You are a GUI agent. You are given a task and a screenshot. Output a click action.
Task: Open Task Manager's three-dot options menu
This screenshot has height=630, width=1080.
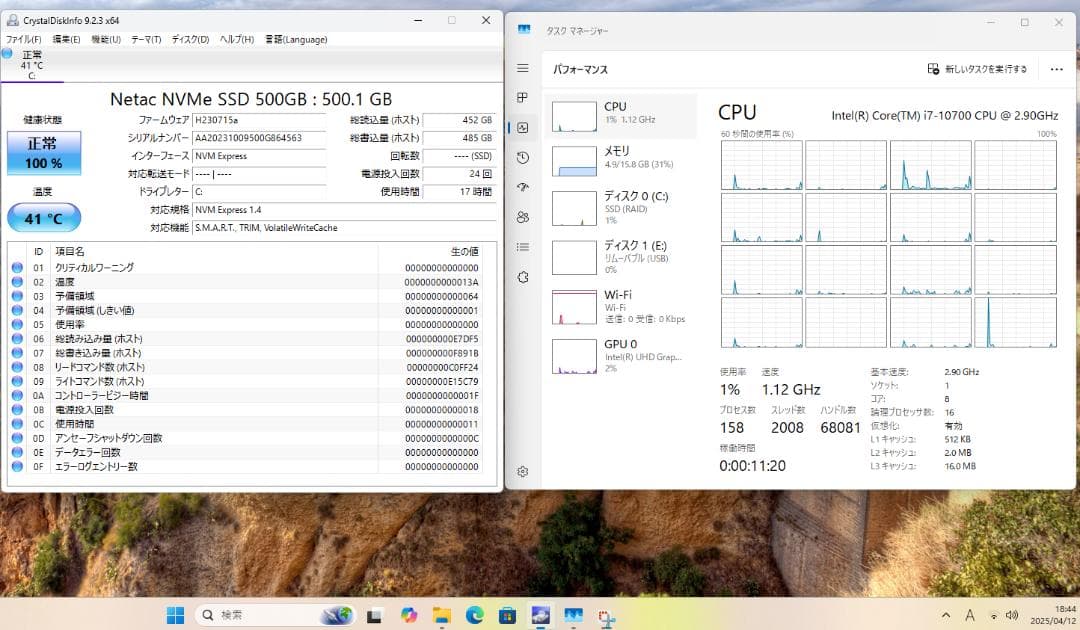pyautogui.click(x=1055, y=68)
